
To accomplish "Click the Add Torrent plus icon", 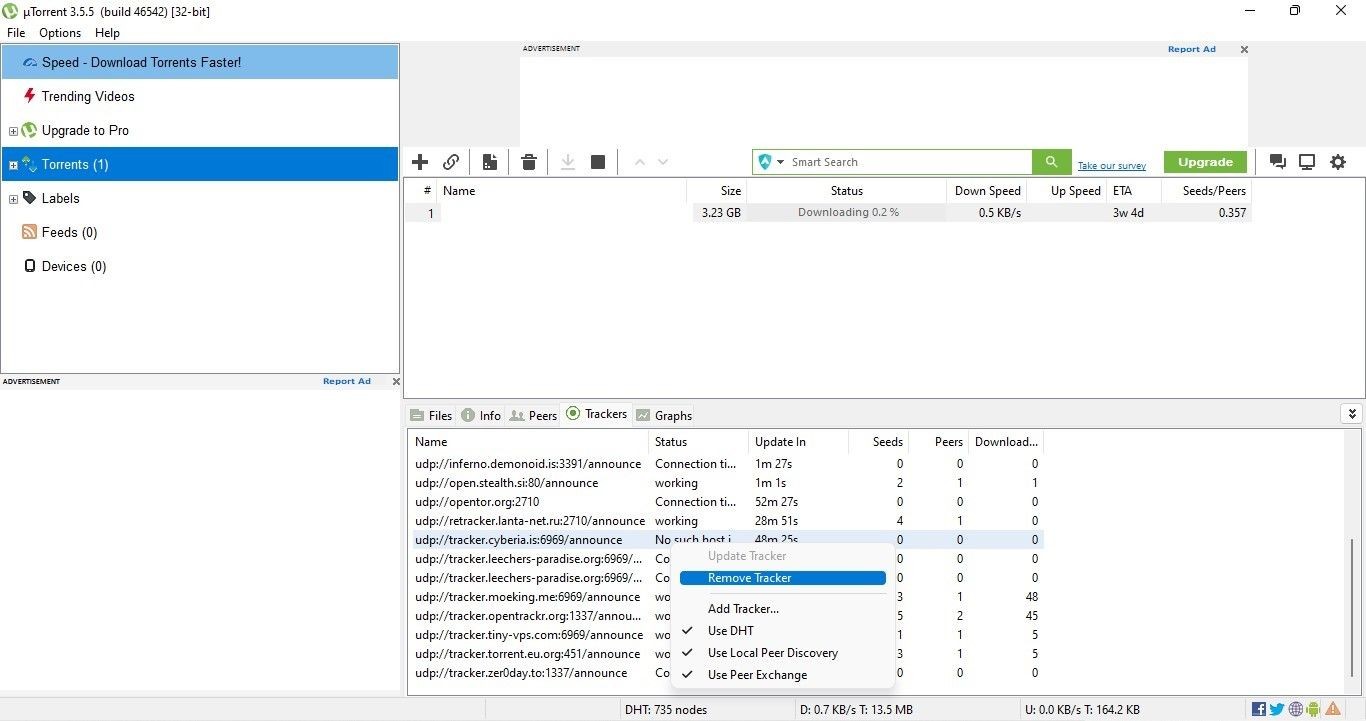I will tap(420, 162).
